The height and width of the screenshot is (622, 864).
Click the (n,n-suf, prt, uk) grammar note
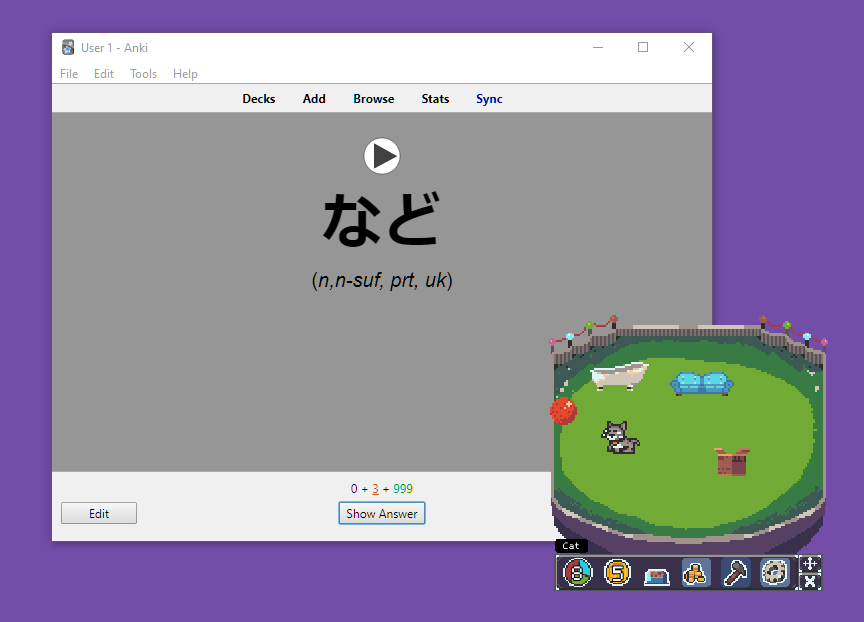point(382,280)
